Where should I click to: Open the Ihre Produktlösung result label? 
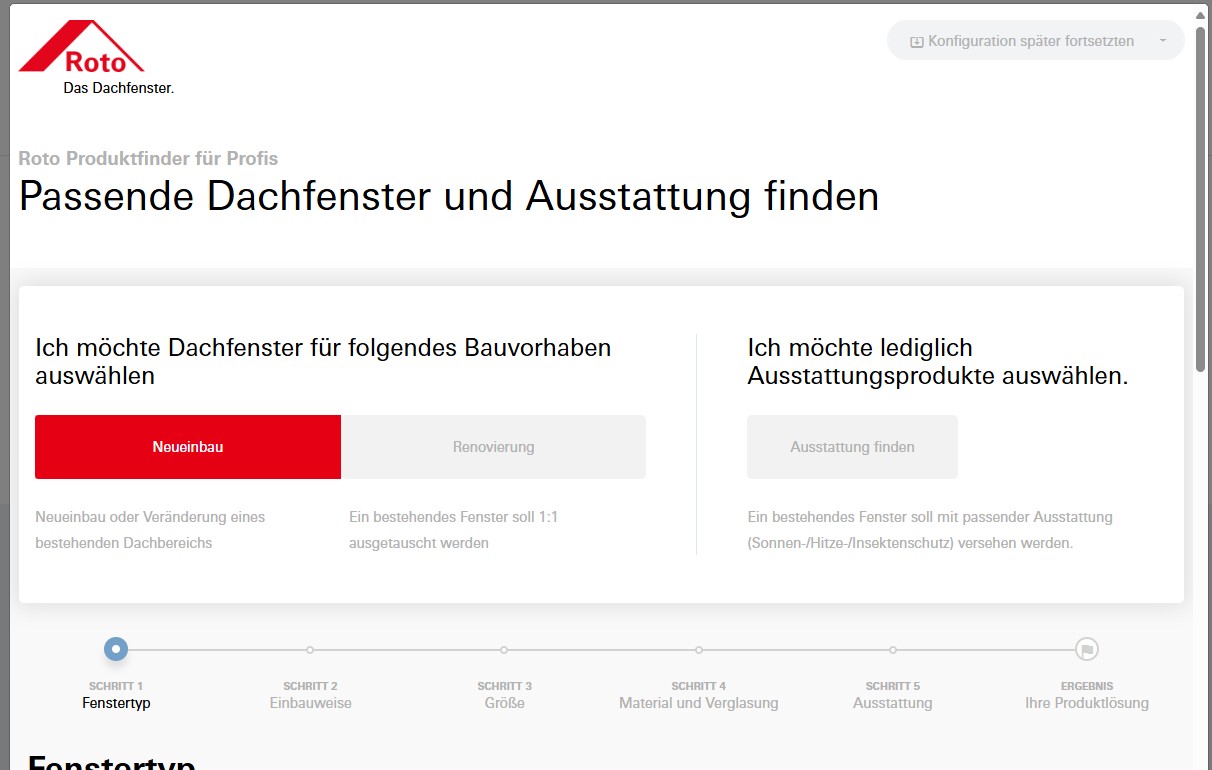[x=1087, y=703]
